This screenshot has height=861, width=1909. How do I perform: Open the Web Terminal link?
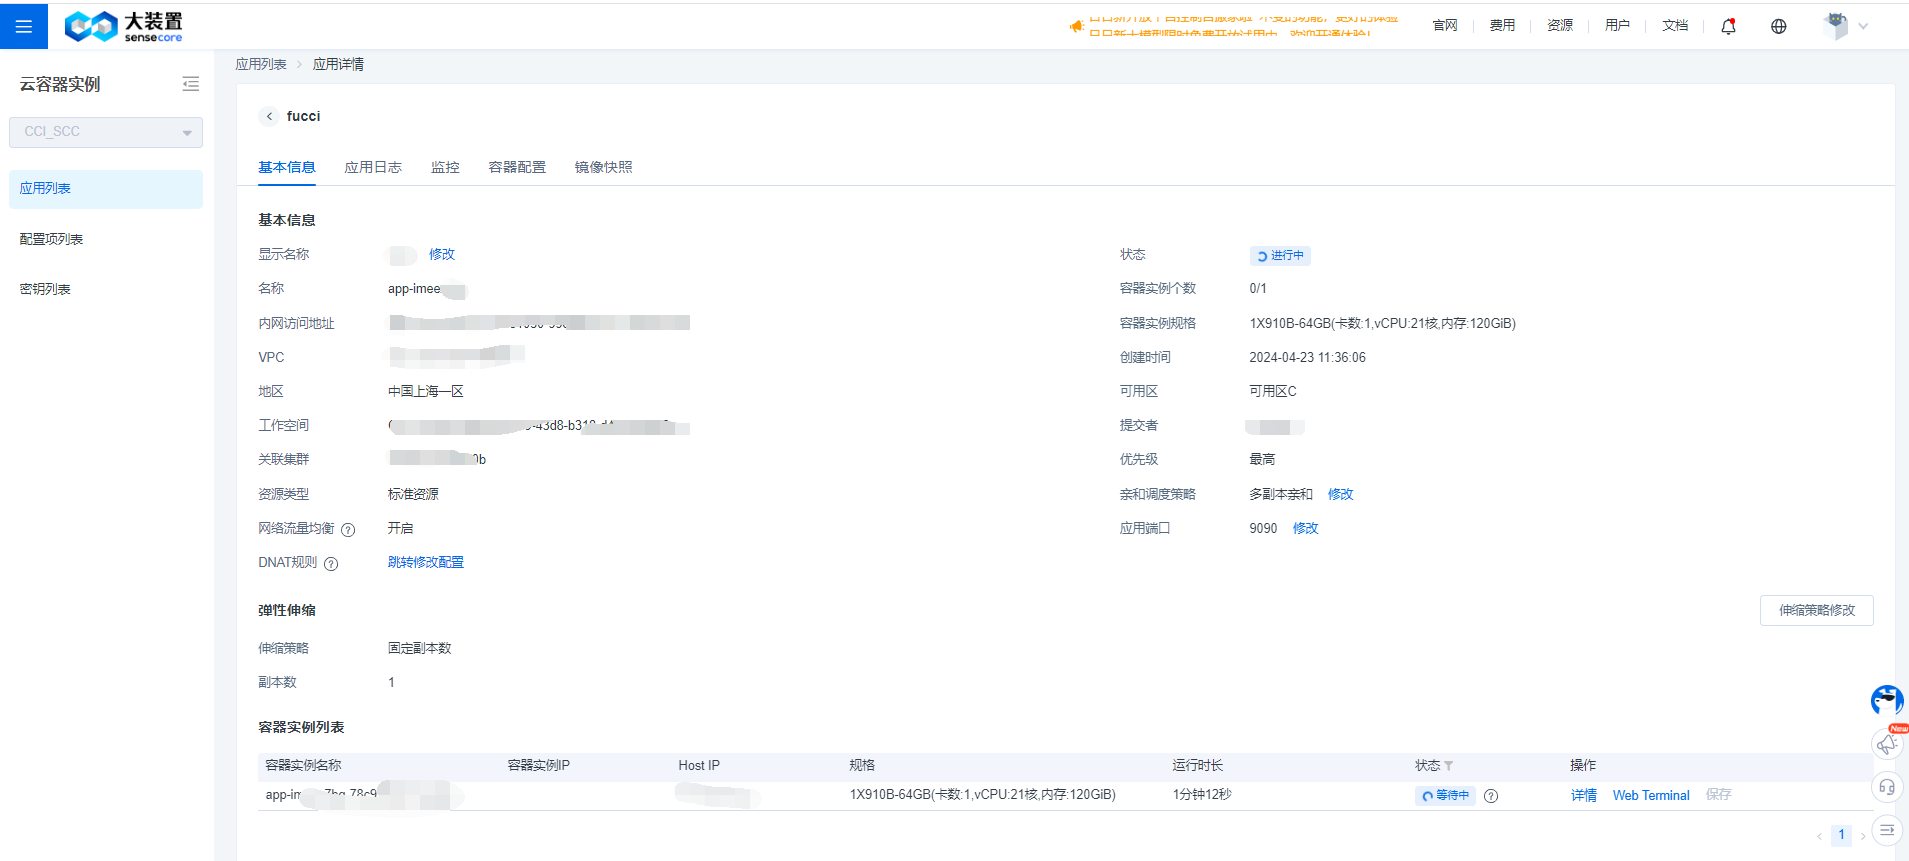(x=1651, y=795)
